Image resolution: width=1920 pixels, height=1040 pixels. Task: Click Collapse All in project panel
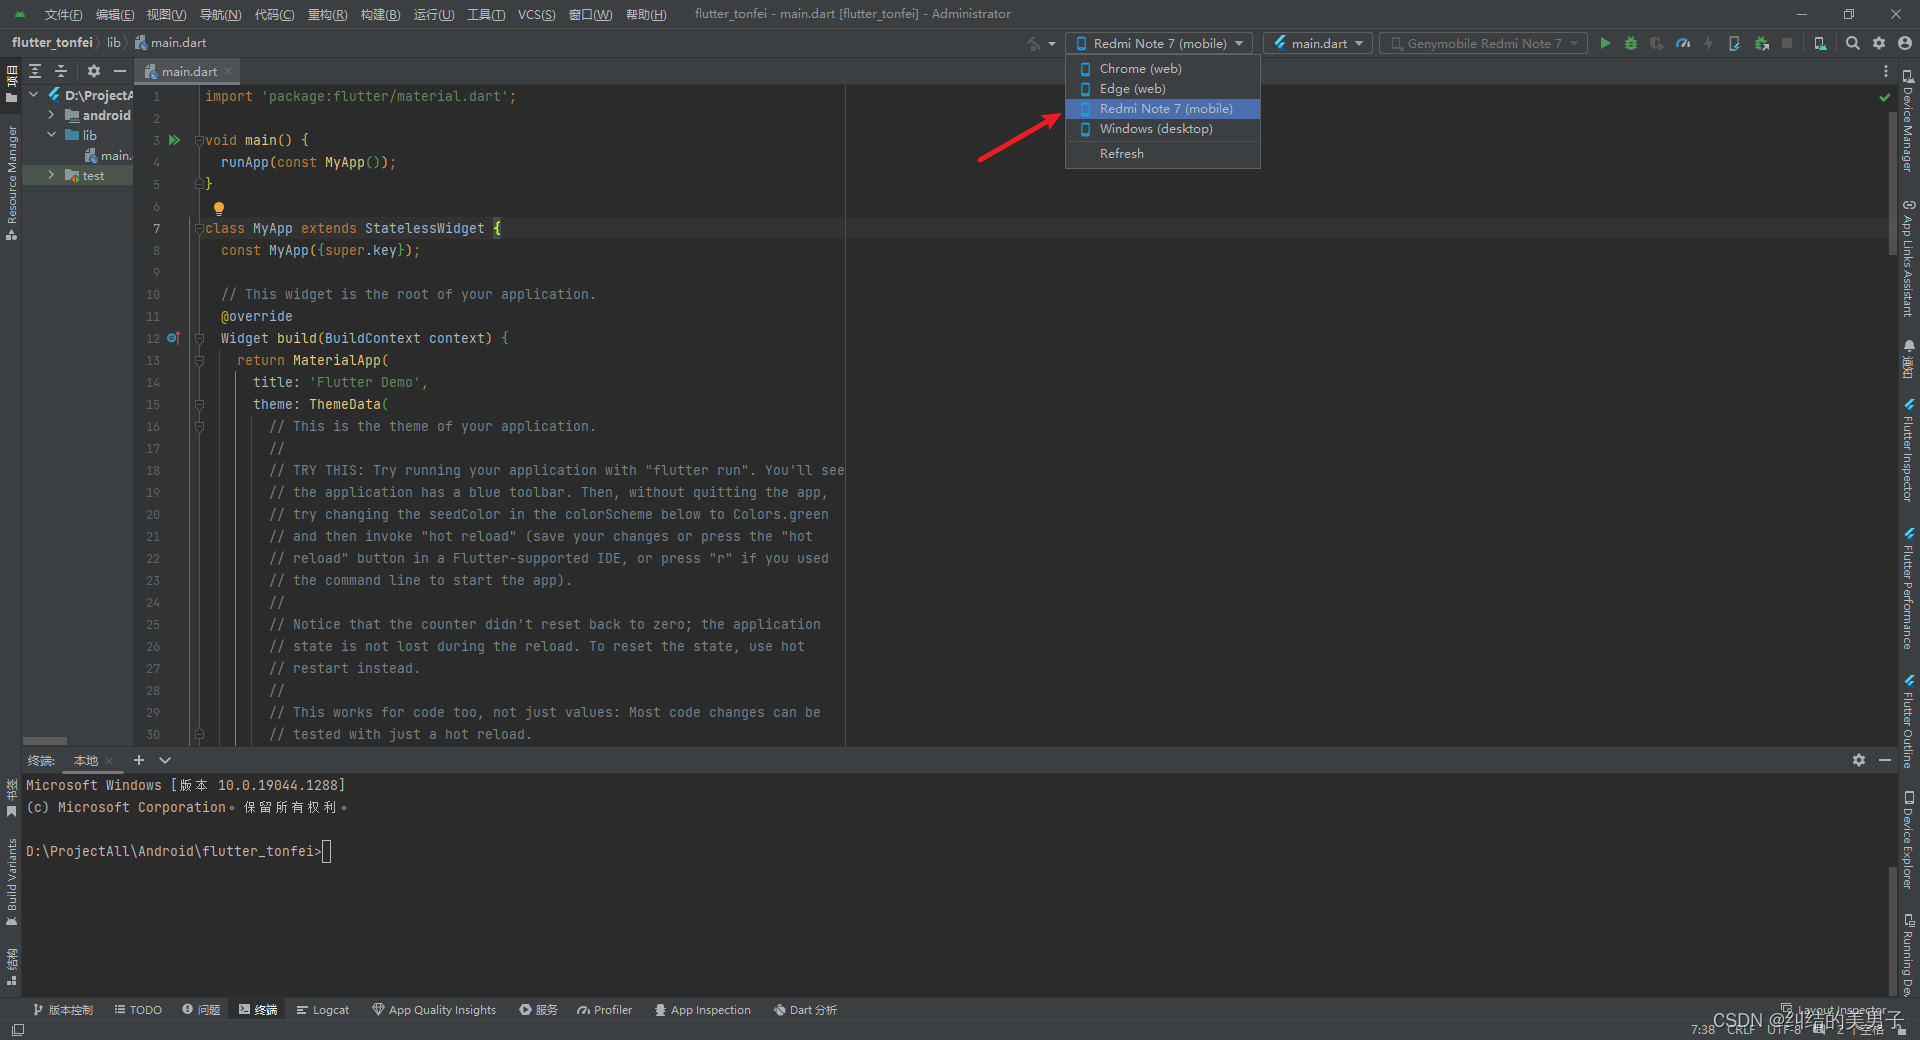(x=61, y=71)
